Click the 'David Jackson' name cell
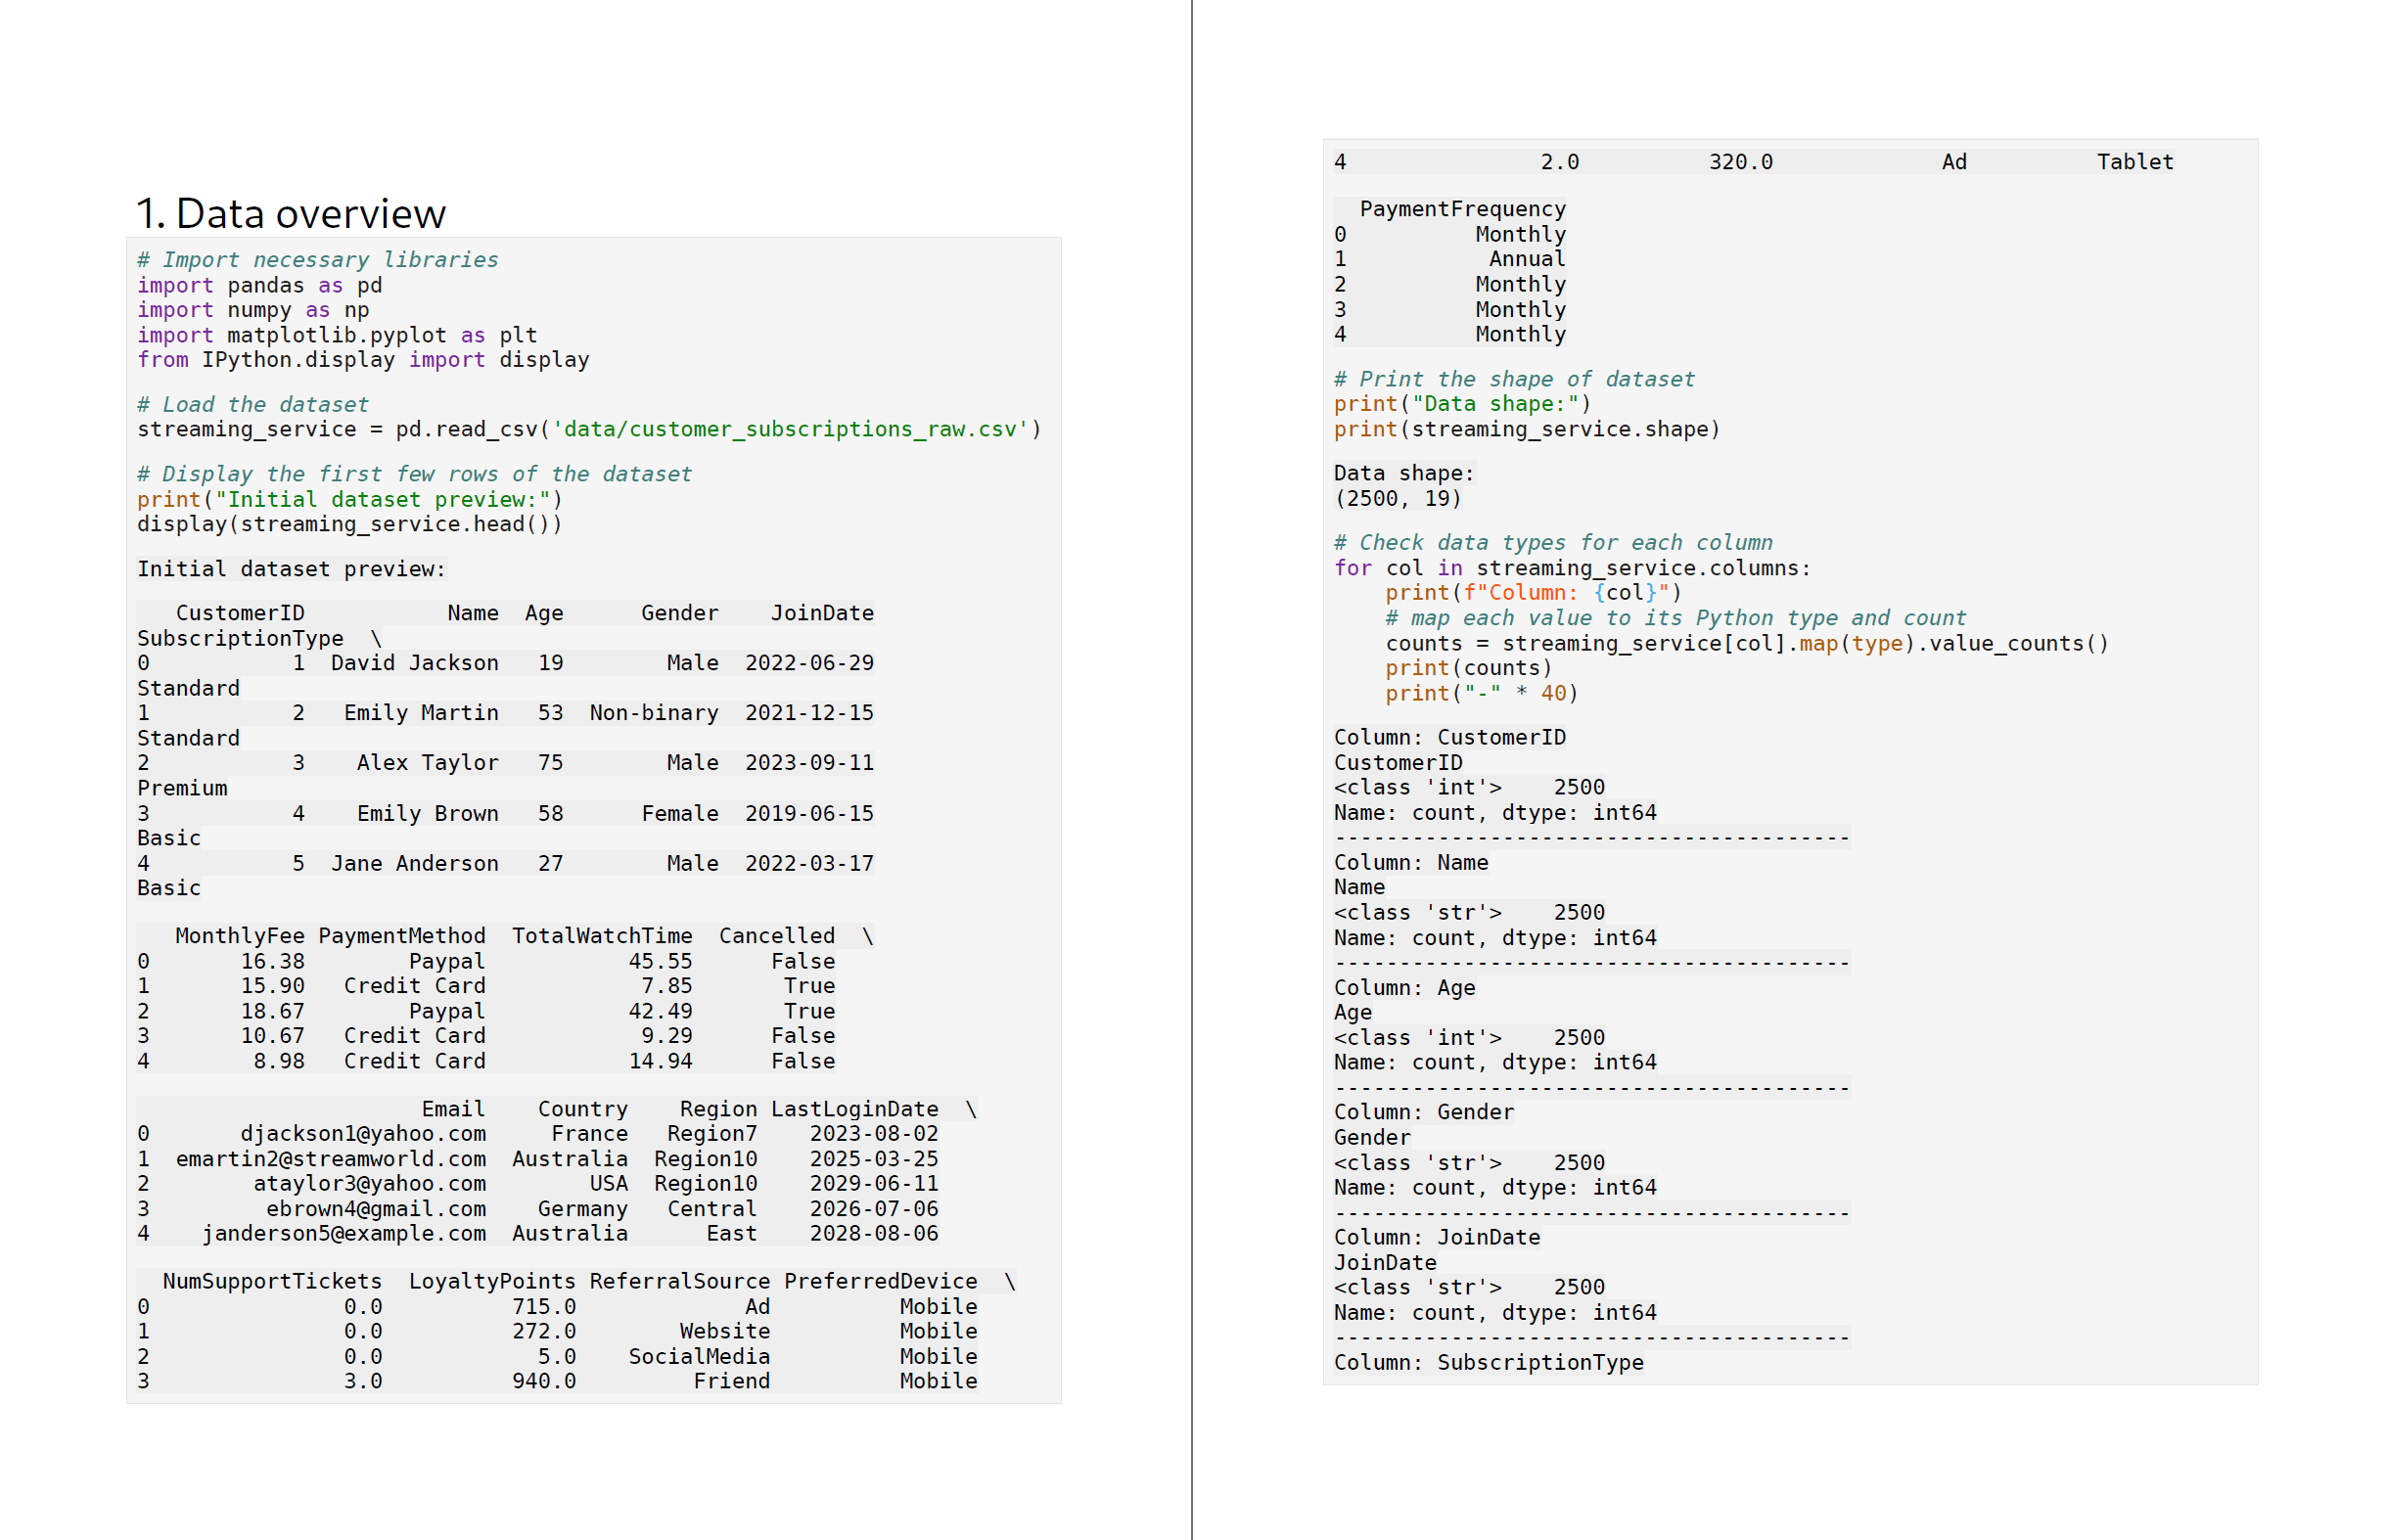Viewport: 2386px width, 1540px height. tap(414, 663)
